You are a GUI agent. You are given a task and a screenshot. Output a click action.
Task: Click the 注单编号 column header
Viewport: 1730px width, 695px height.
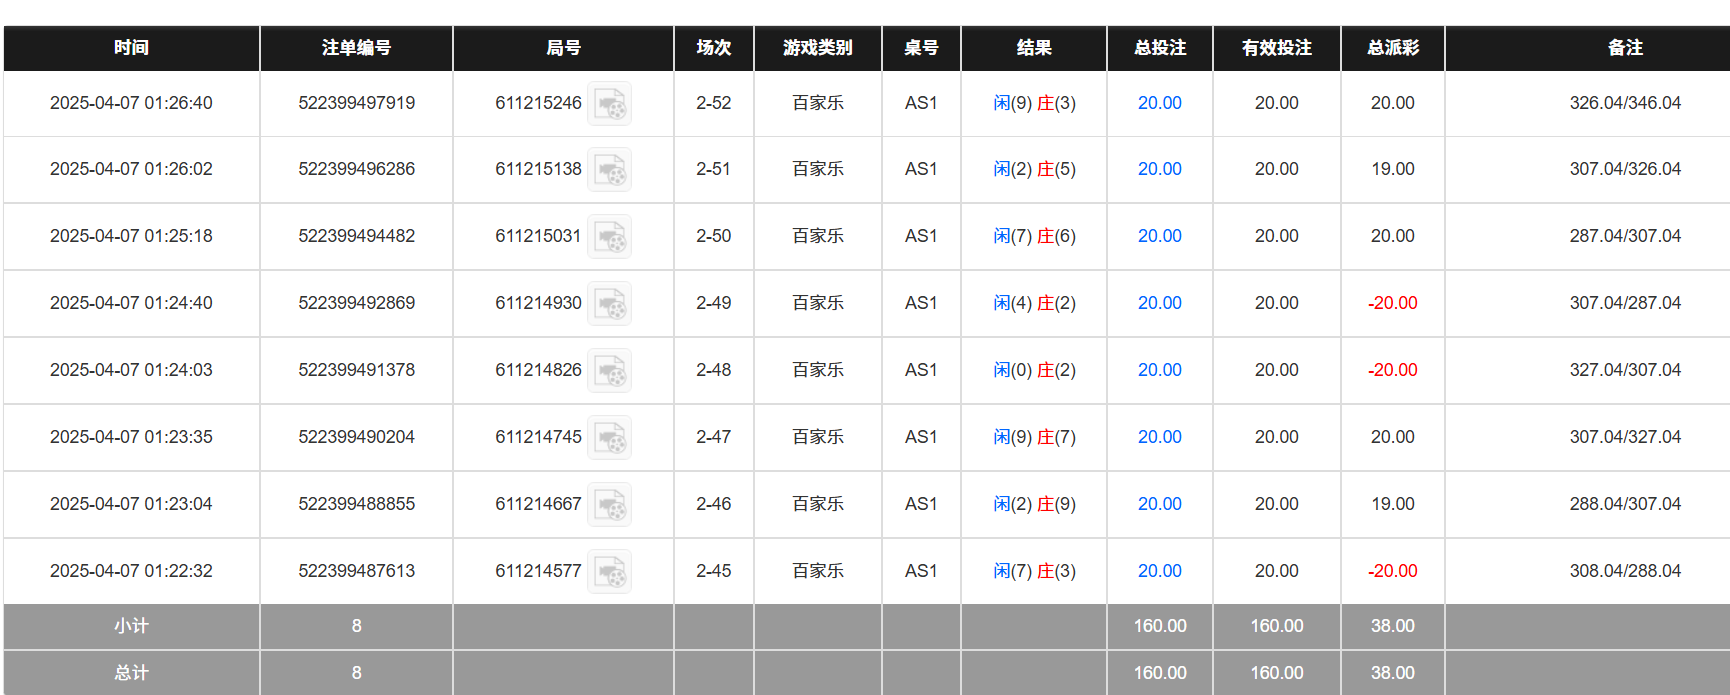pyautogui.click(x=356, y=47)
